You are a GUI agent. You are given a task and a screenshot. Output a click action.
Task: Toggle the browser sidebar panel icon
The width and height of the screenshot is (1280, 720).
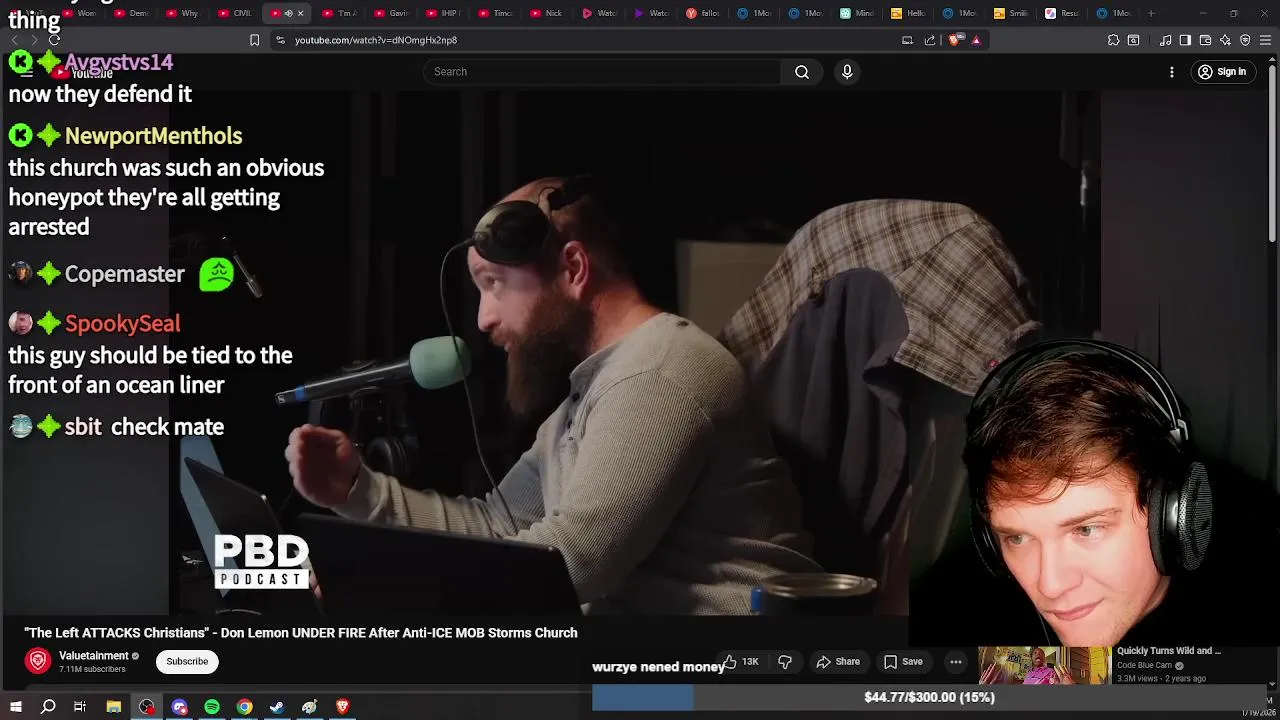[1185, 40]
